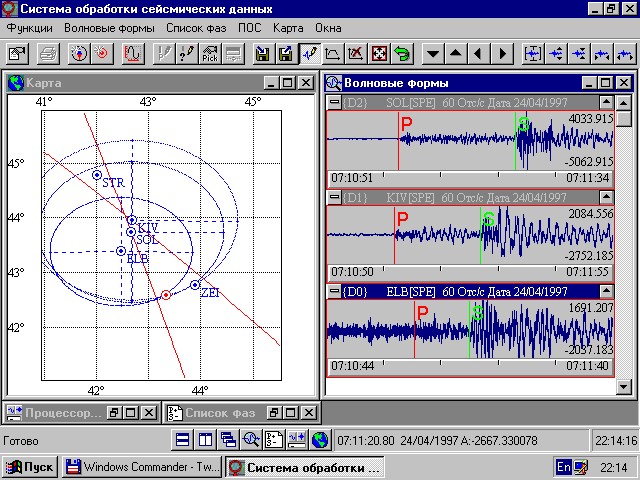
Task: Collapse the SOL[SPE] trace with minus button
Action: tap(335, 103)
